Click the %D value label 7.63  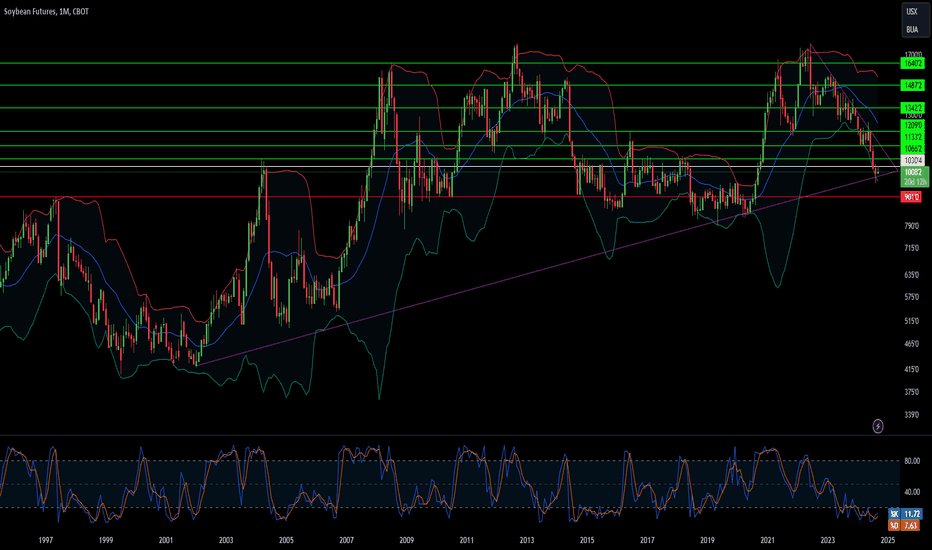click(x=912, y=526)
